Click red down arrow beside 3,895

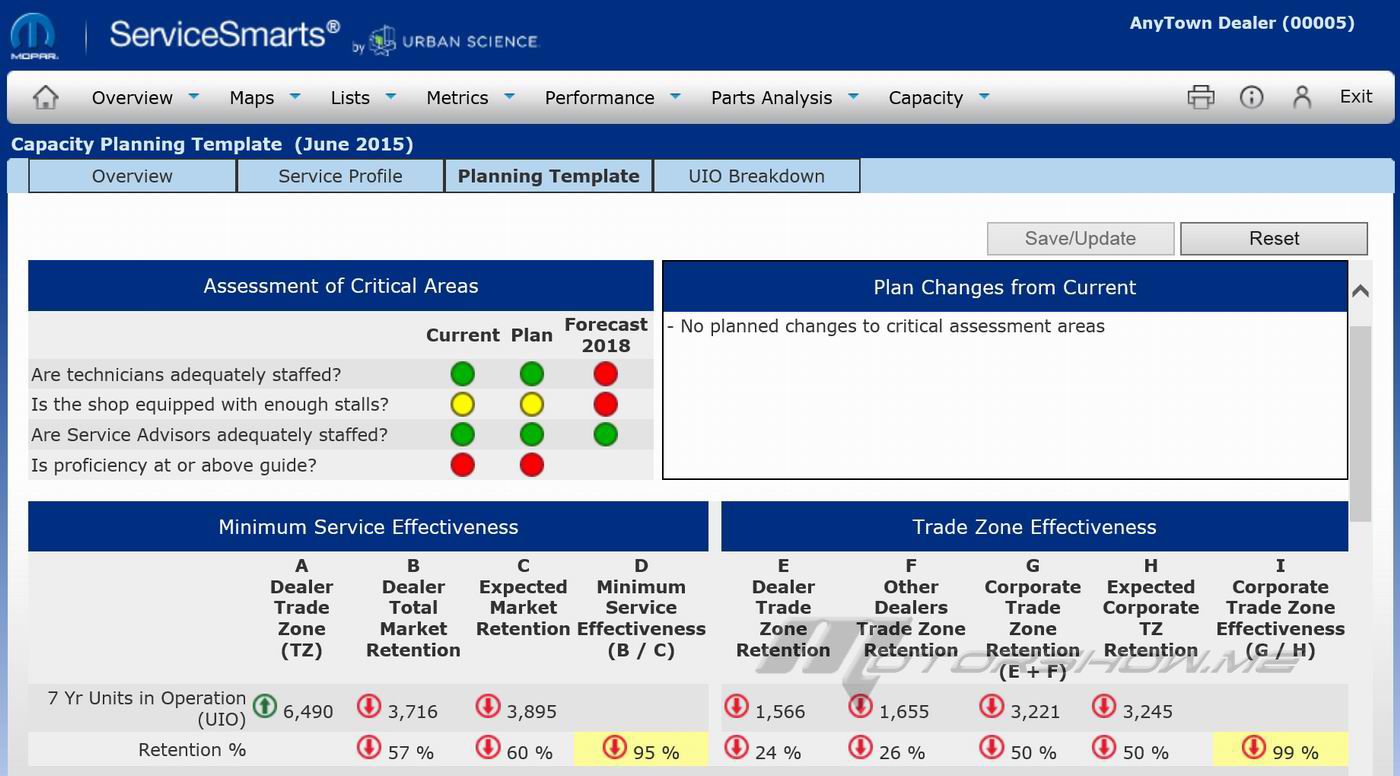pos(488,706)
